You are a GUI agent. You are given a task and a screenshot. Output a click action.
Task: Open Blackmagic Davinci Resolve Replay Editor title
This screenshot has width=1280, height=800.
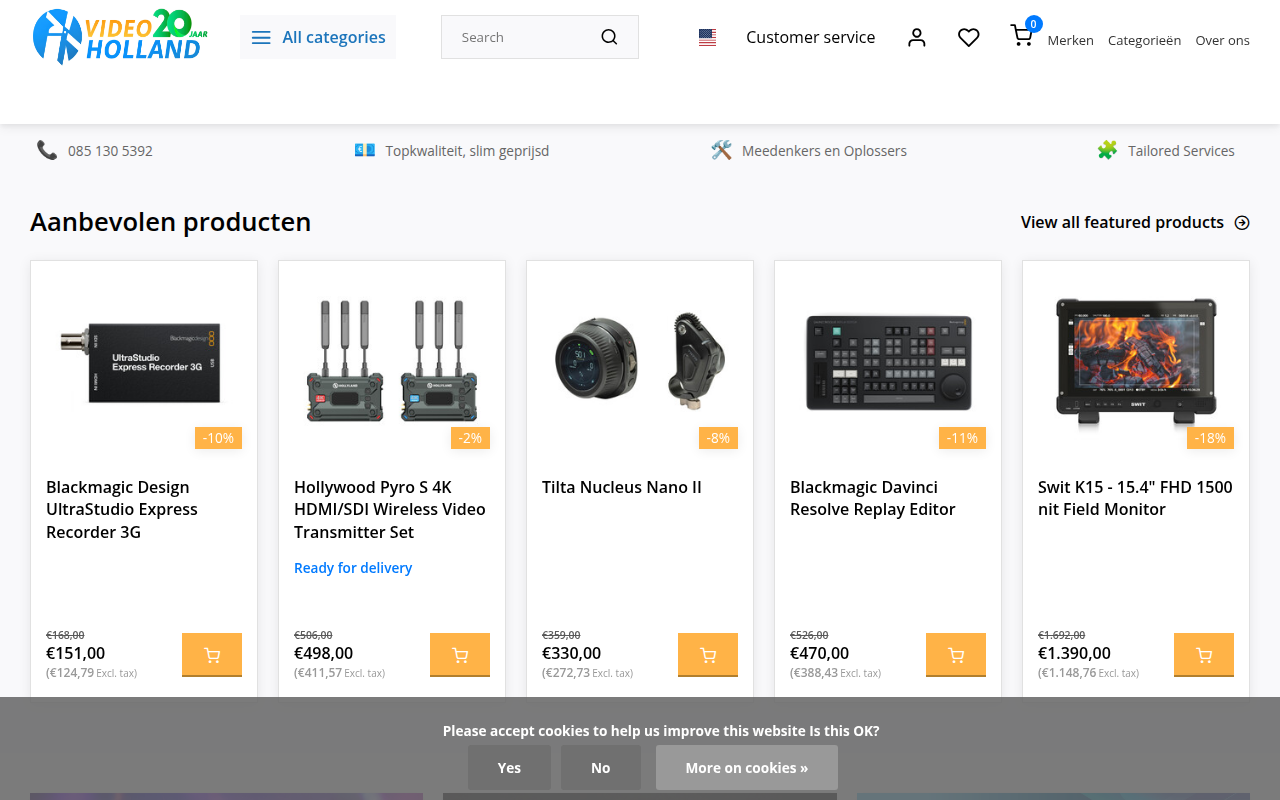pyautogui.click(x=873, y=498)
